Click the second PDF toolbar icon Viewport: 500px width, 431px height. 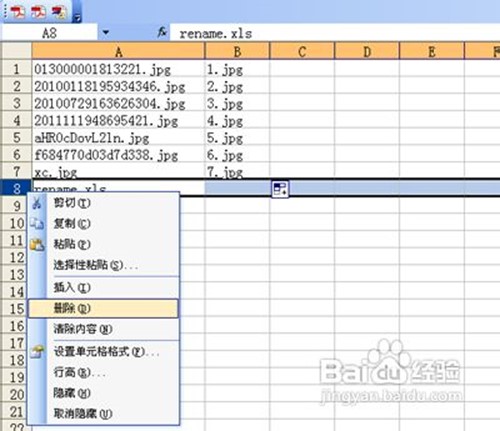point(38,12)
